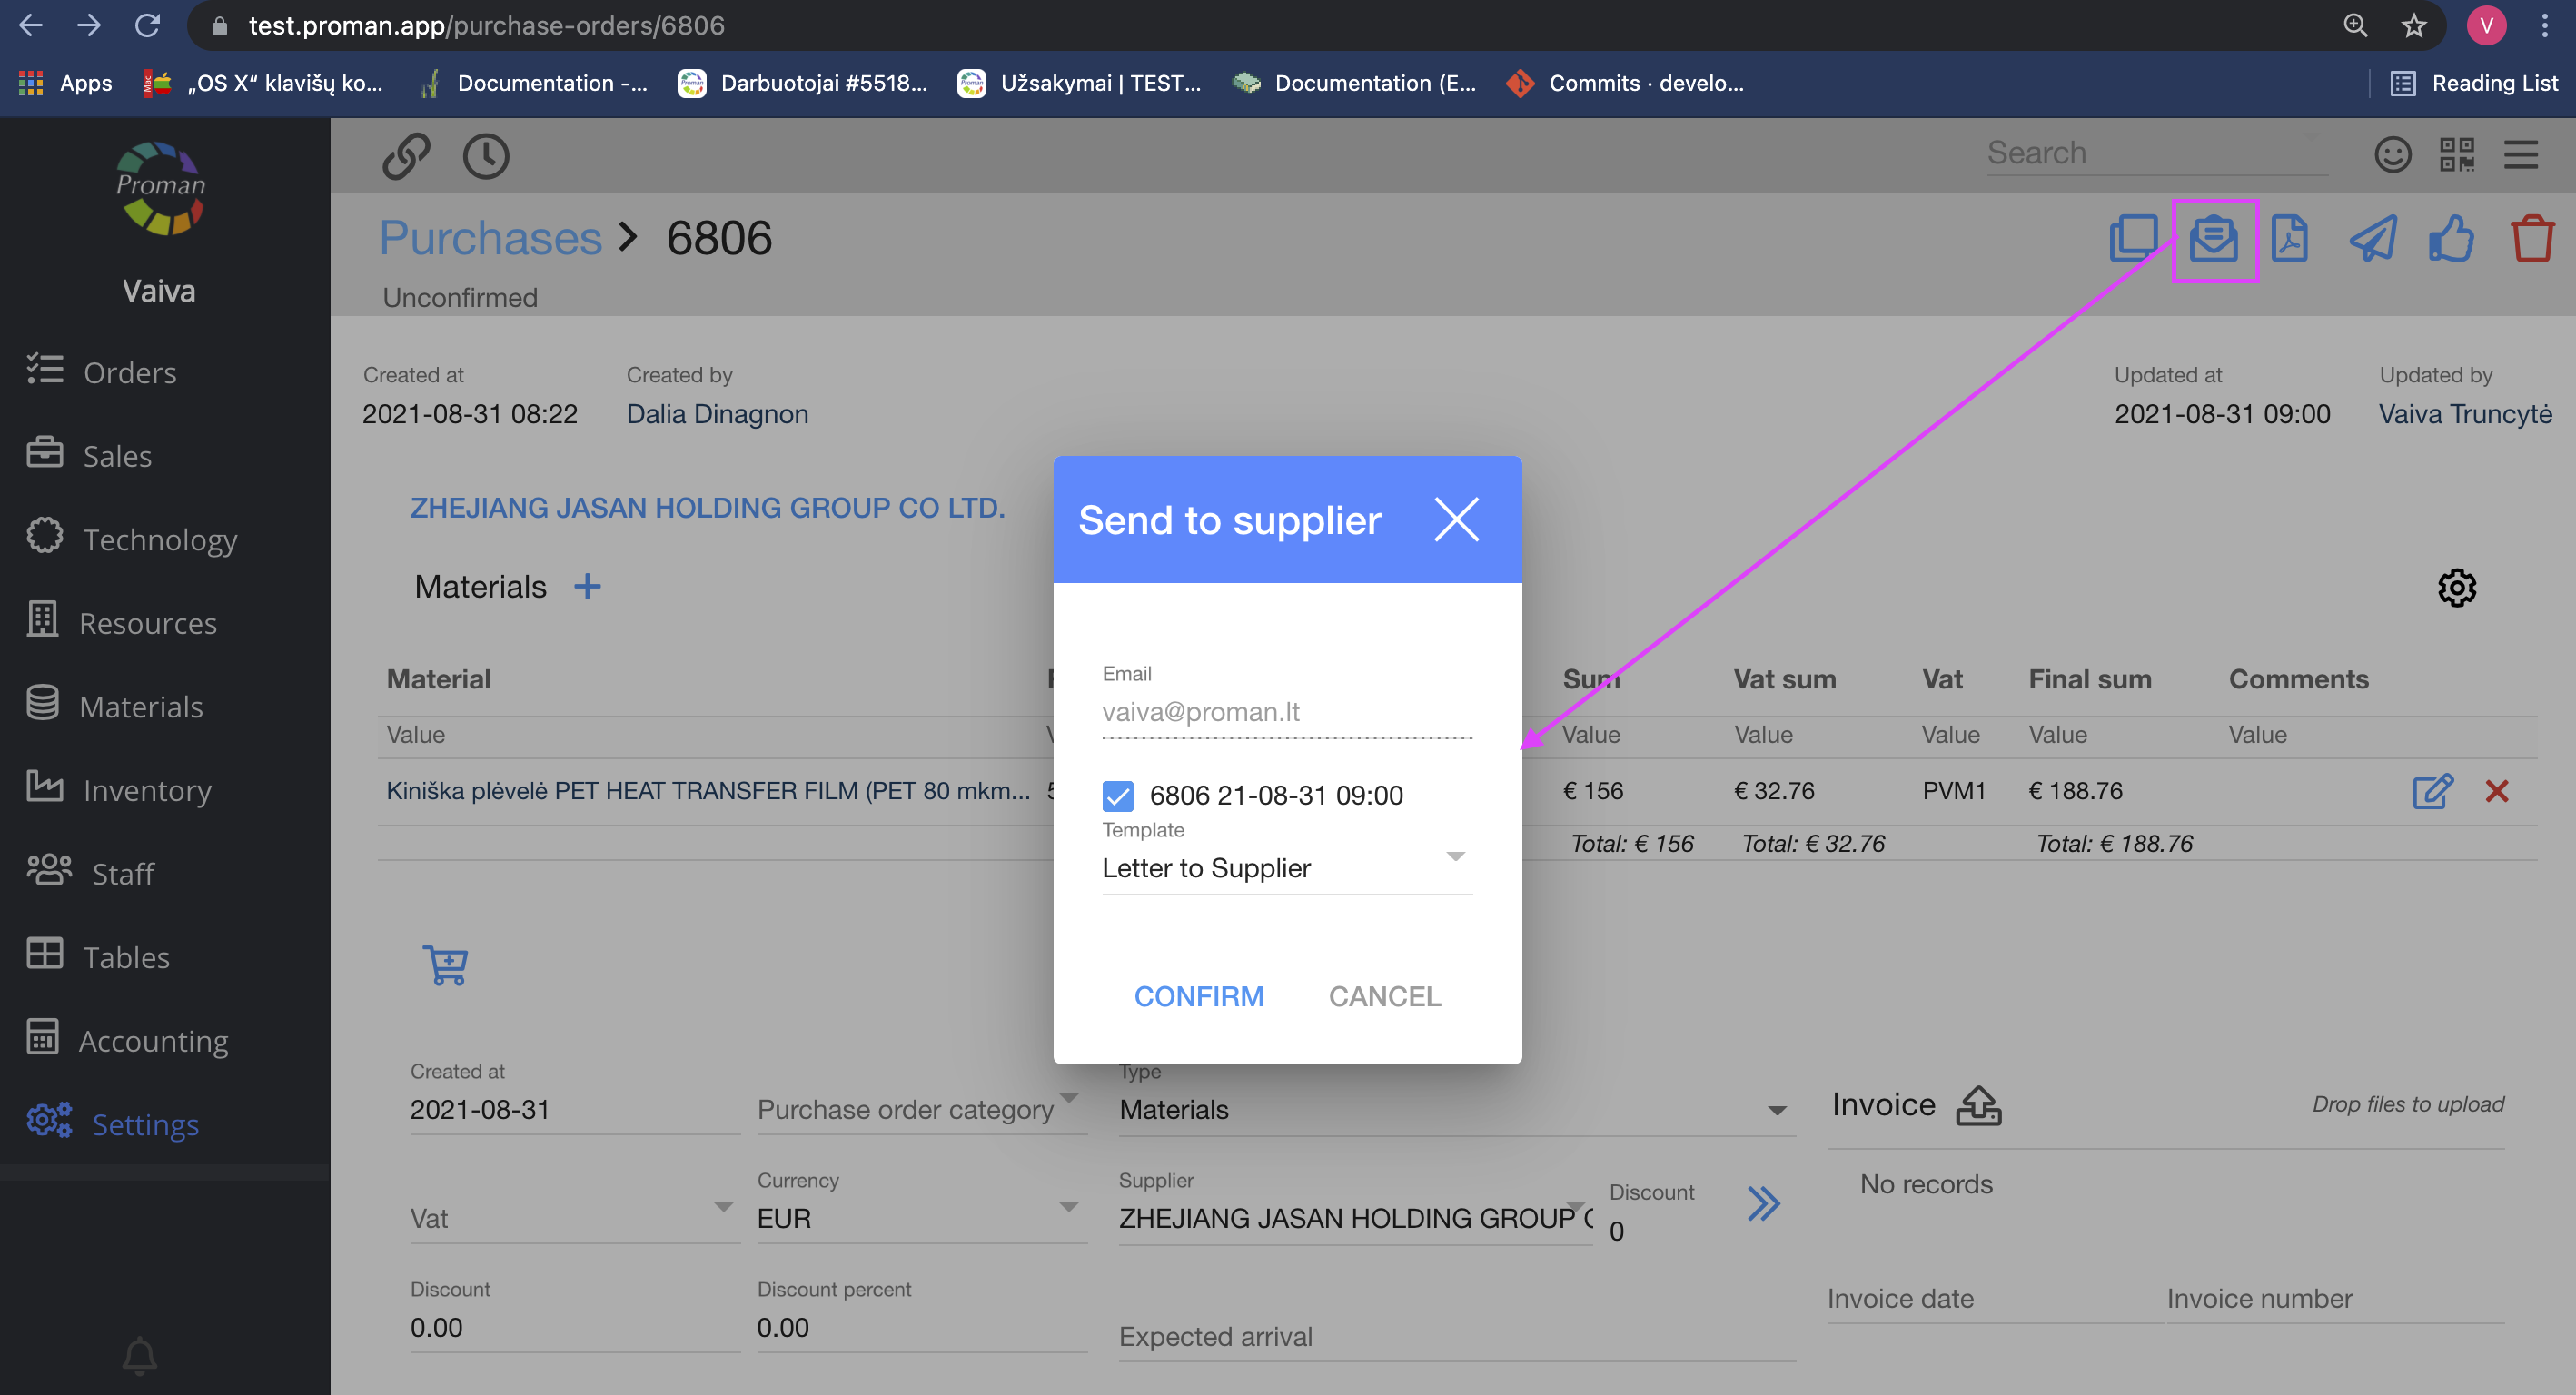Click the shopping cart add icon
Image resolution: width=2576 pixels, height=1395 pixels.
(x=445, y=966)
